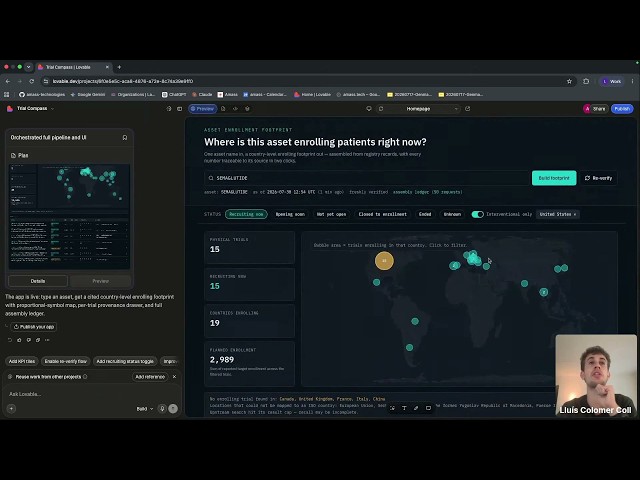Choose the Enable re-verify flow suggestion
The height and width of the screenshot is (480, 640).
pyautogui.click(x=66, y=361)
